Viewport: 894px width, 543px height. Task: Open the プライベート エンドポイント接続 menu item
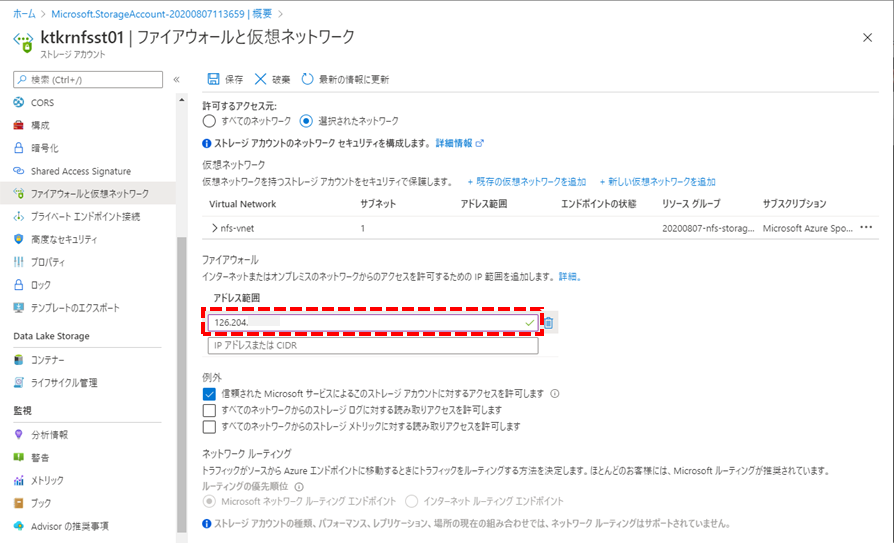pos(88,216)
